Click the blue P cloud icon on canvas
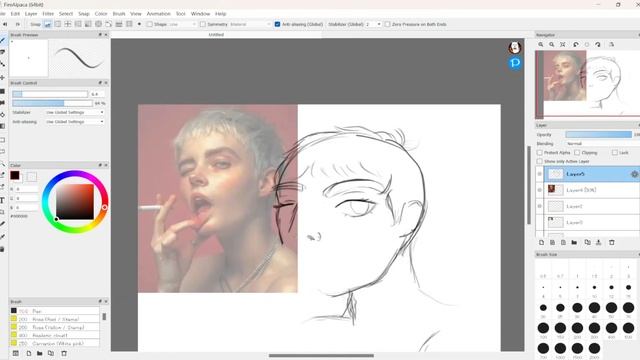Image resolution: width=640 pixels, height=360 pixels. click(515, 63)
